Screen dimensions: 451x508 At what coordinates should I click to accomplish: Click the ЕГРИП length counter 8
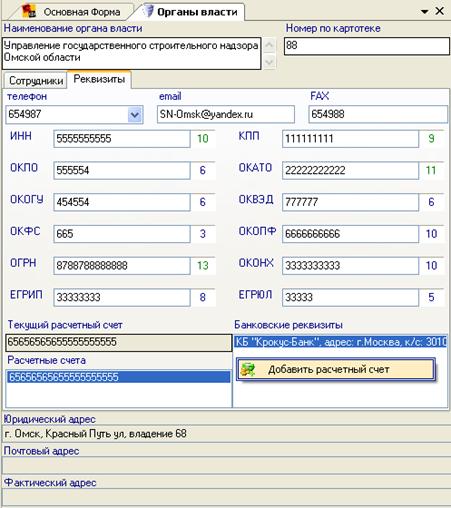[203, 297]
